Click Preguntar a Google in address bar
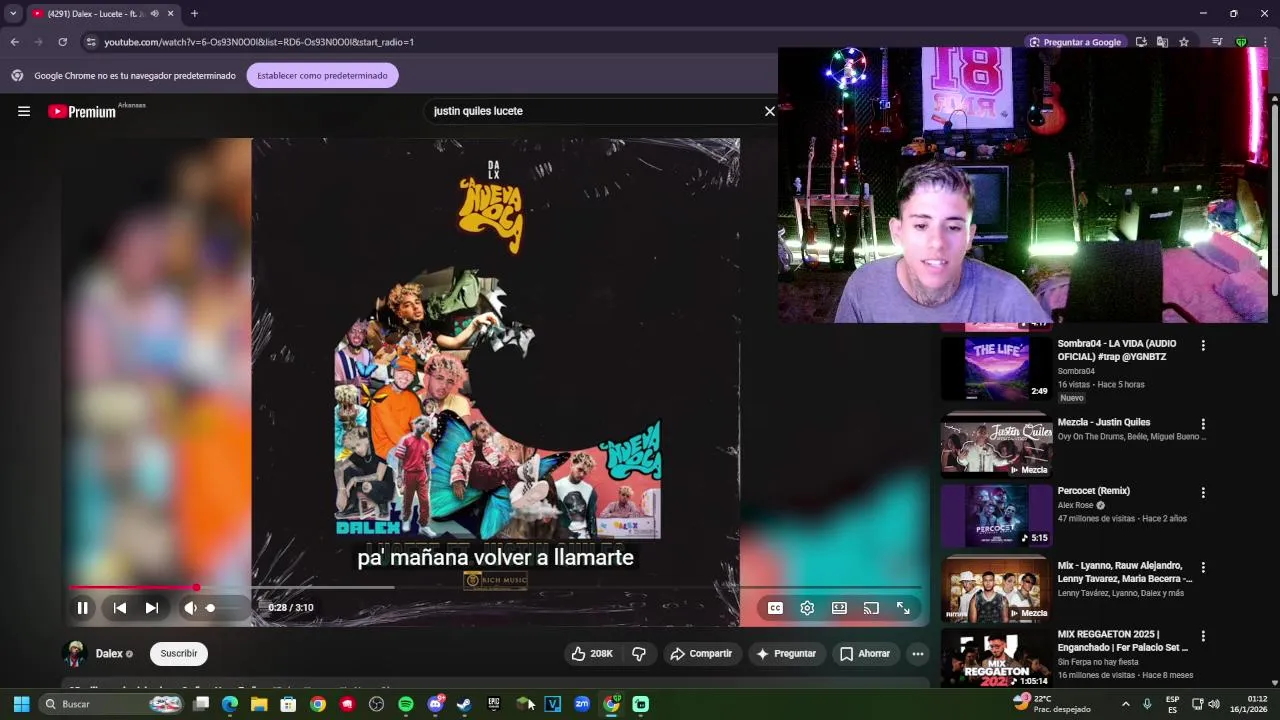The height and width of the screenshot is (720, 1280). (x=1075, y=42)
